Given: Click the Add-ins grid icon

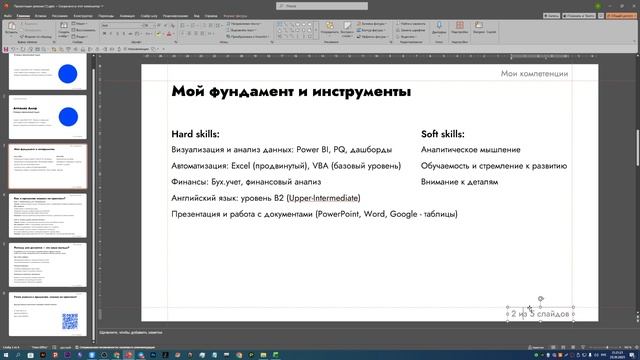Looking at the screenshot, I should pyautogui.click(x=460, y=26).
